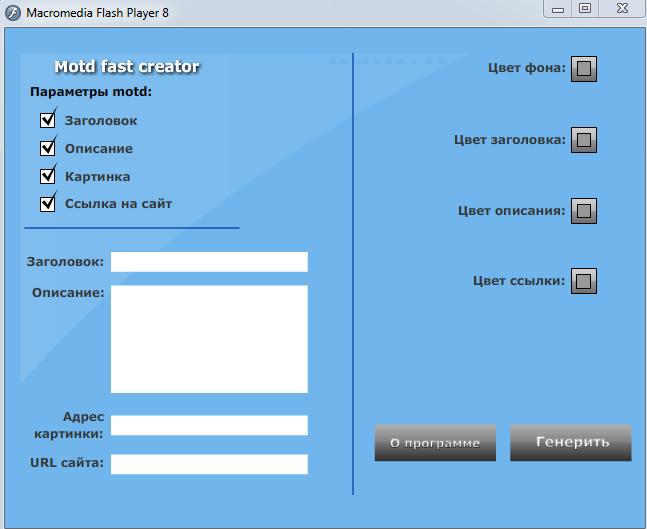Maximize the Flash Player window
The width and height of the screenshot is (647, 529).
(x=585, y=9)
